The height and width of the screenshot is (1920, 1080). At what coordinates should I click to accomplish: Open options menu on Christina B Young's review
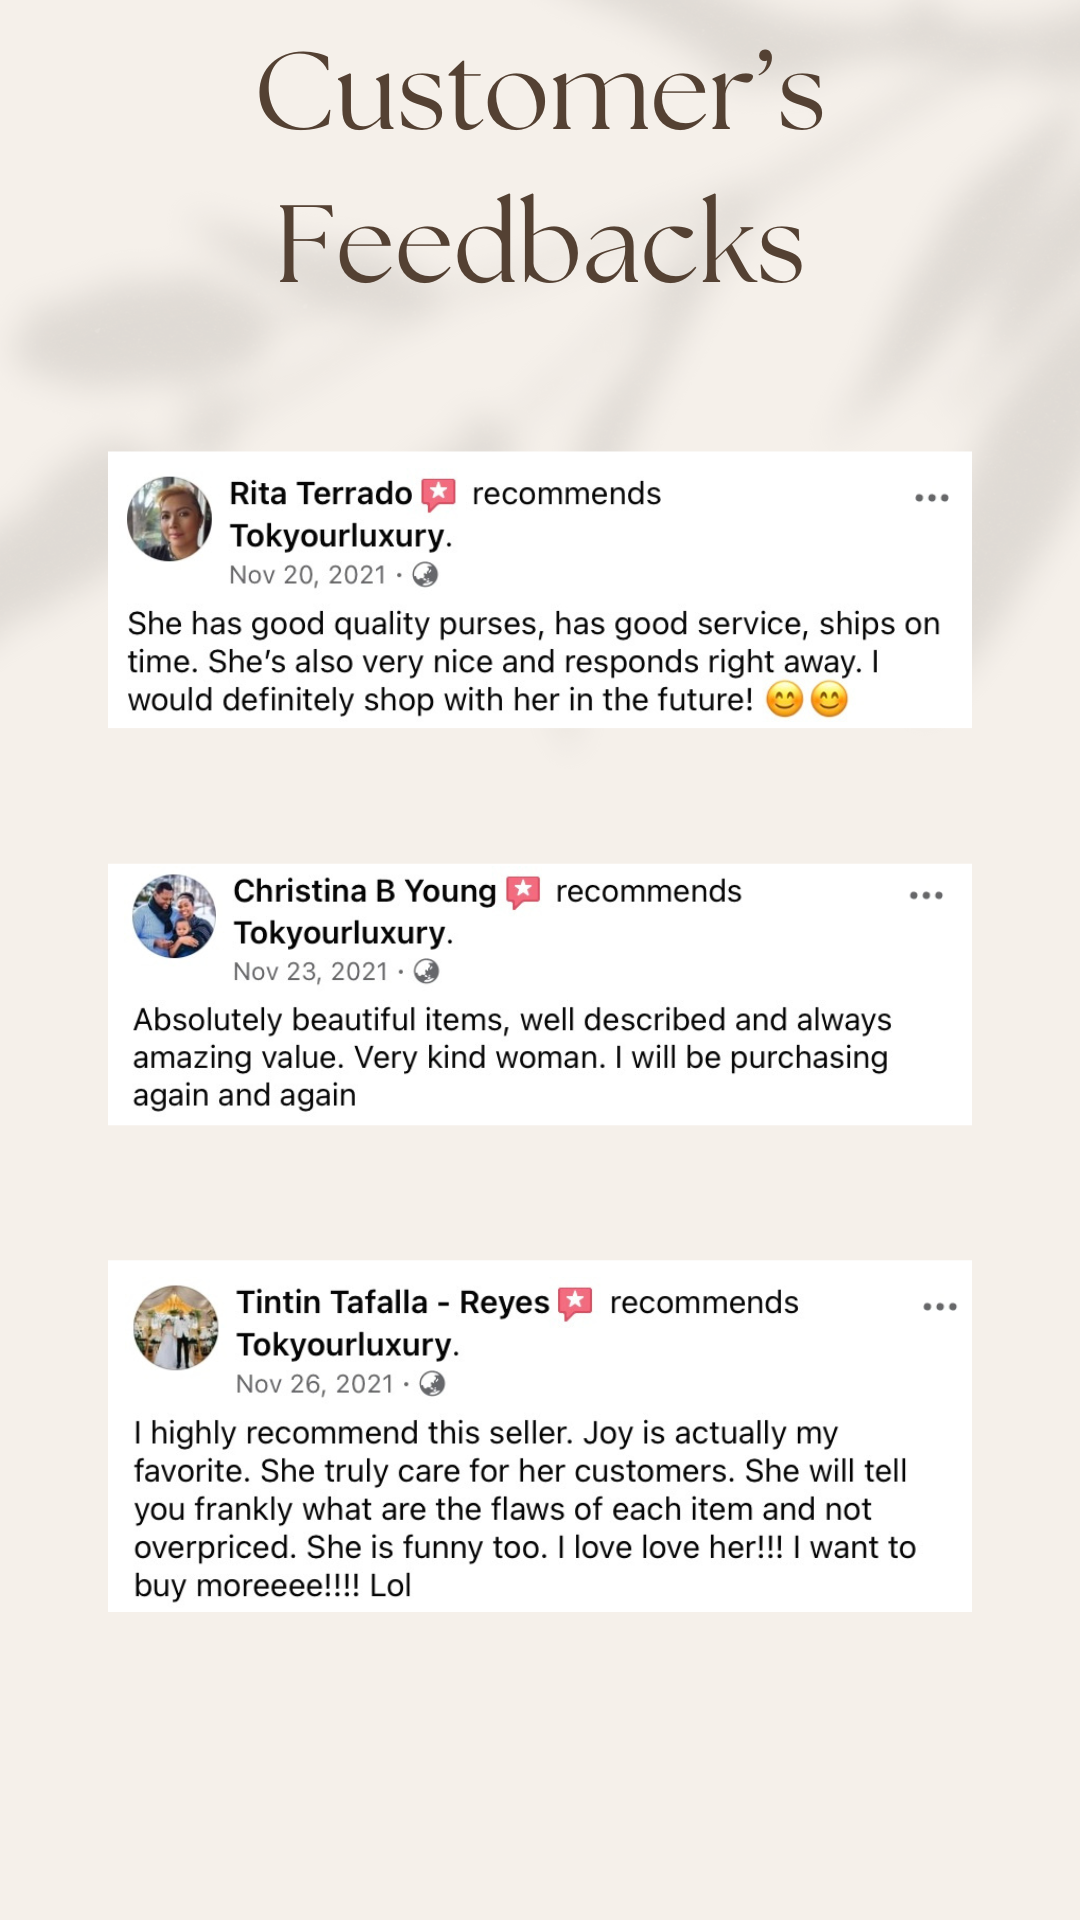click(926, 895)
